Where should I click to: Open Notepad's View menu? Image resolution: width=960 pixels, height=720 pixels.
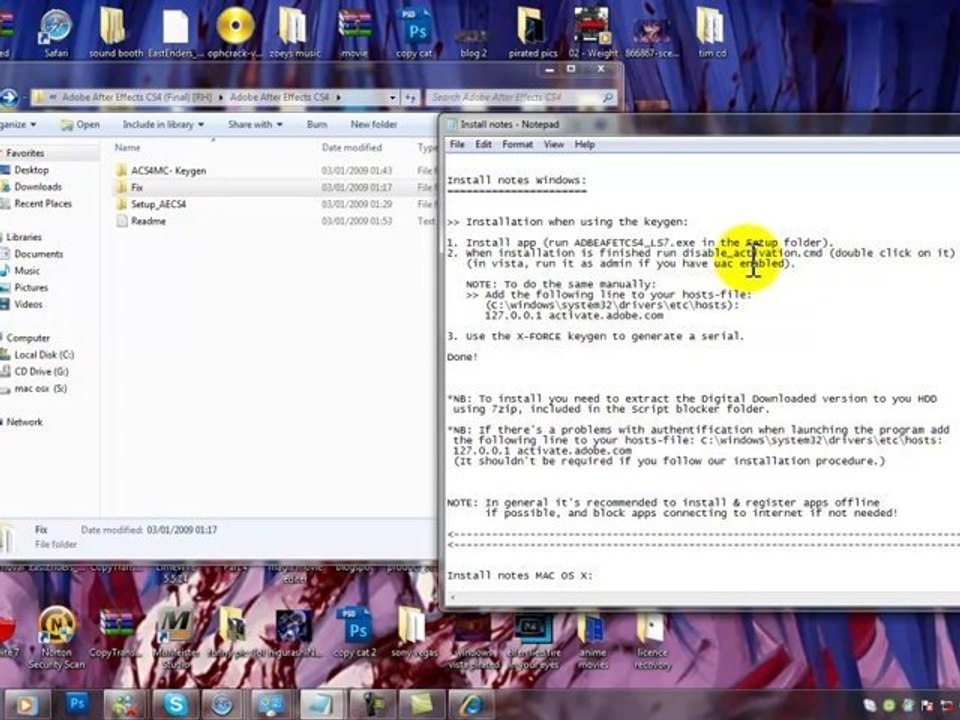(553, 144)
